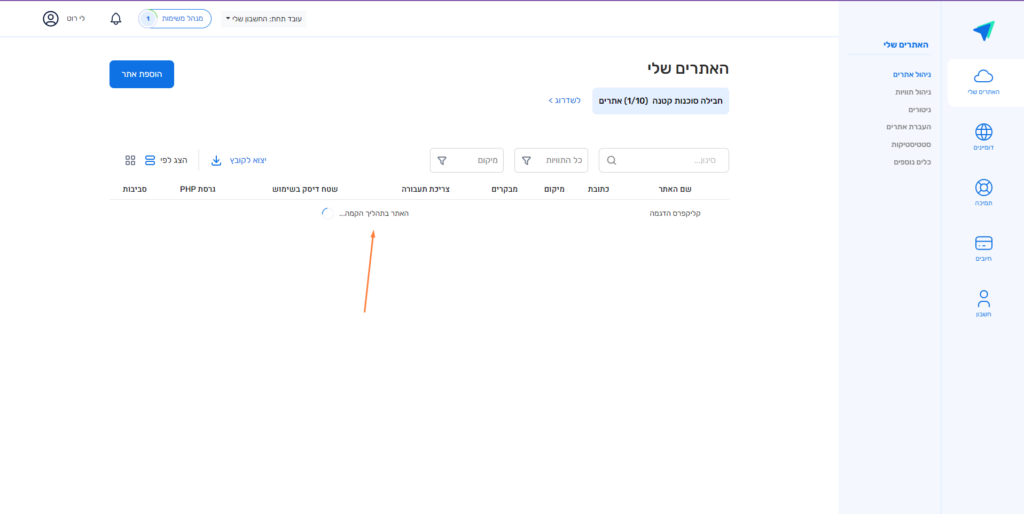Click the download export icon
This screenshot has height=514, width=1024.
(216, 160)
